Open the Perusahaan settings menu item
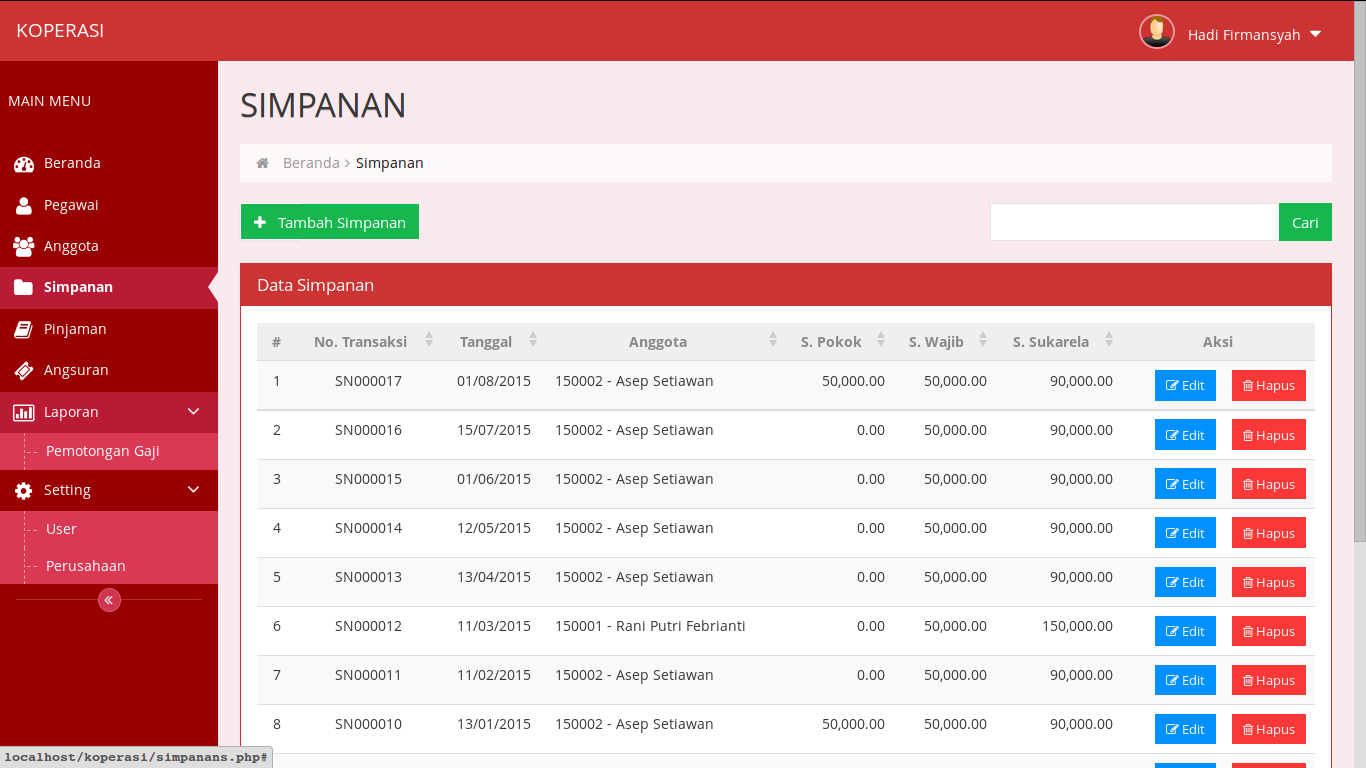The image size is (1366, 768). [x=86, y=566]
